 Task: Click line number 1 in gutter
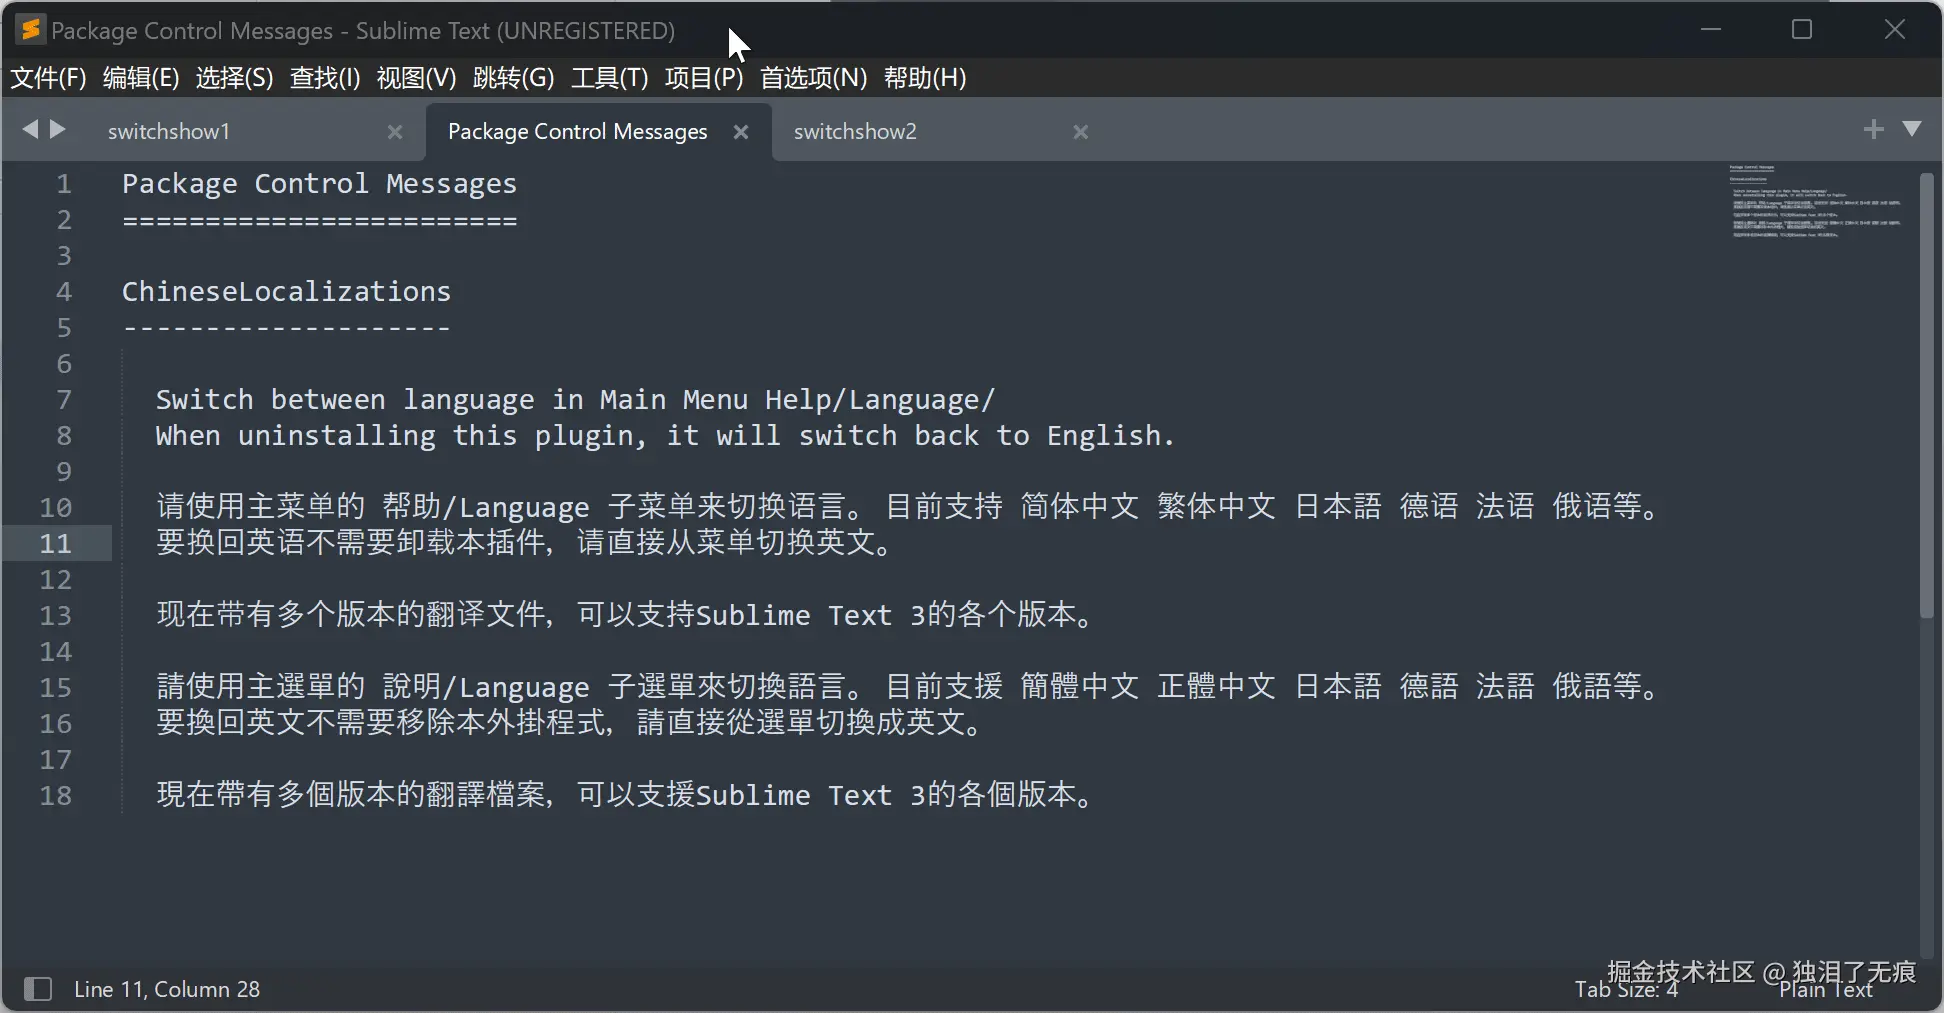tap(64, 184)
